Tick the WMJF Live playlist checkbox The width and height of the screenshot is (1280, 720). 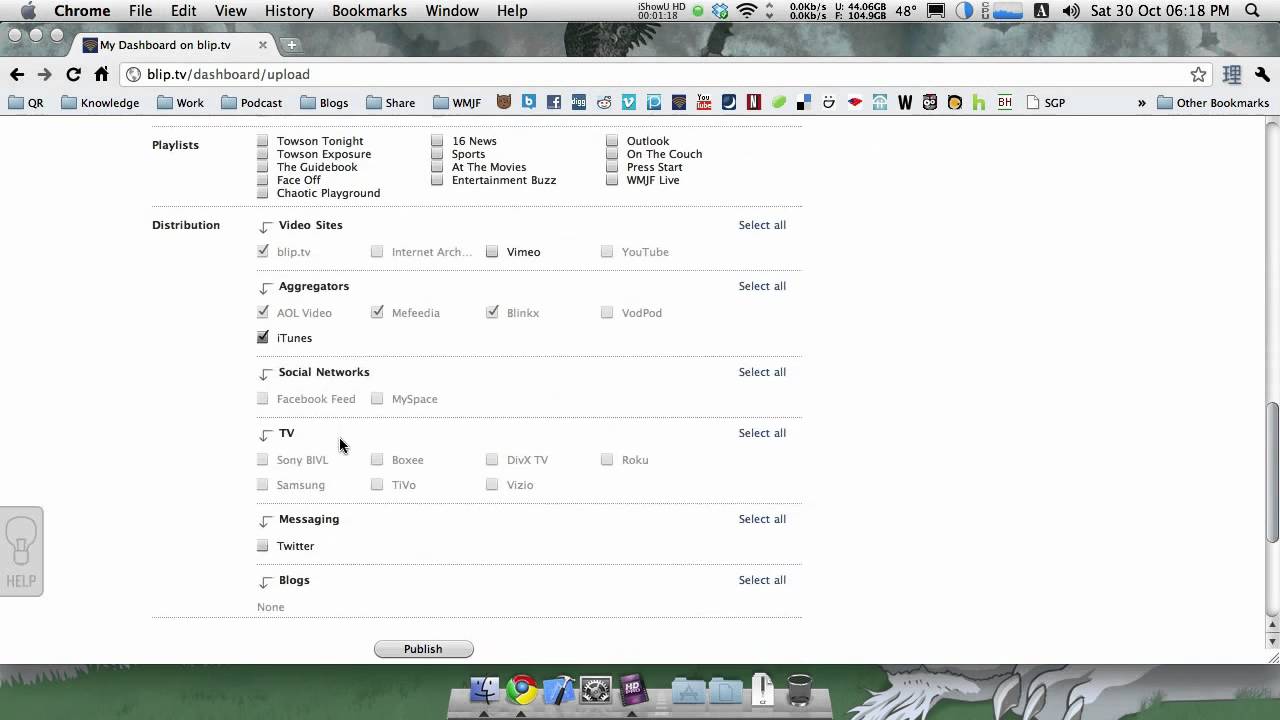click(x=612, y=180)
